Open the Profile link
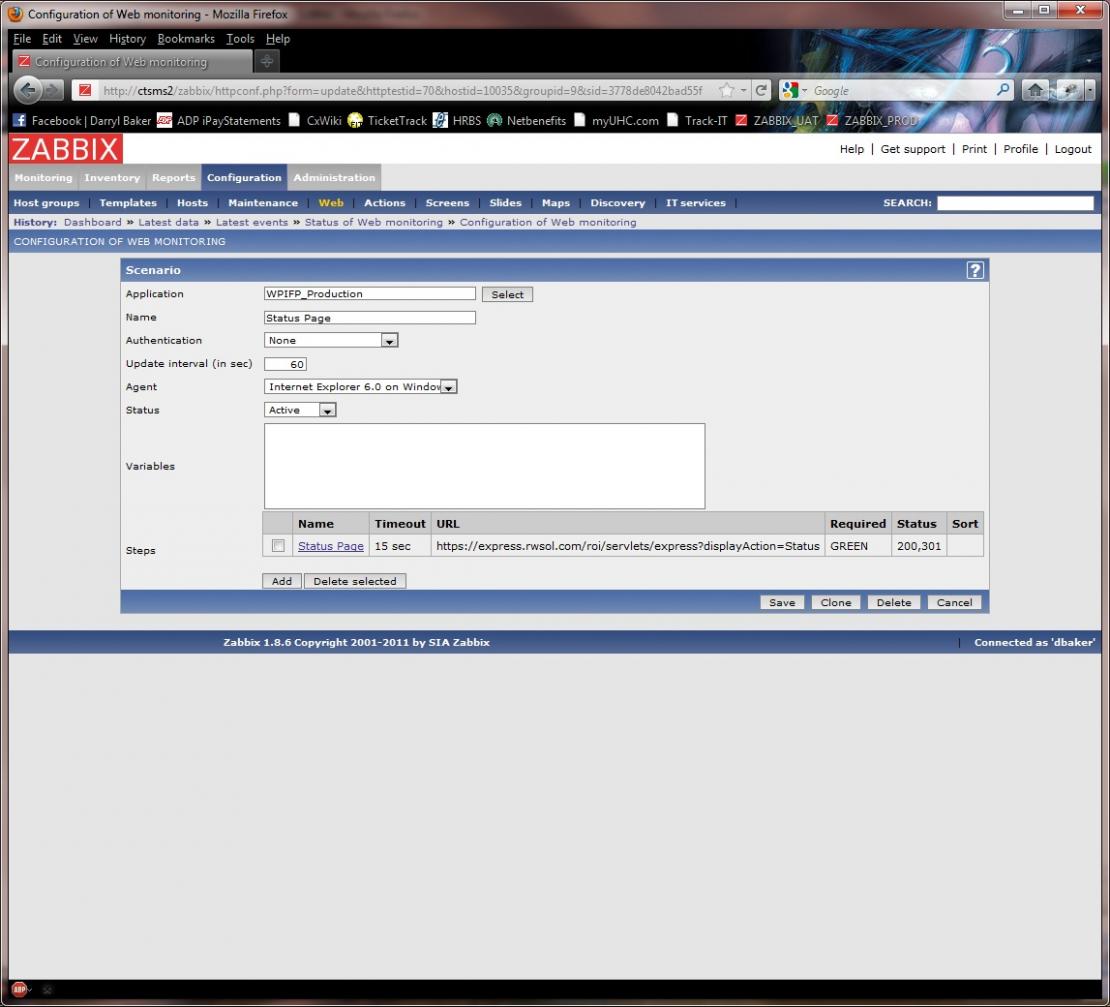The height and width of the screenshot is (1007, 1110). pyautogui.click(x=1020, y=149)
